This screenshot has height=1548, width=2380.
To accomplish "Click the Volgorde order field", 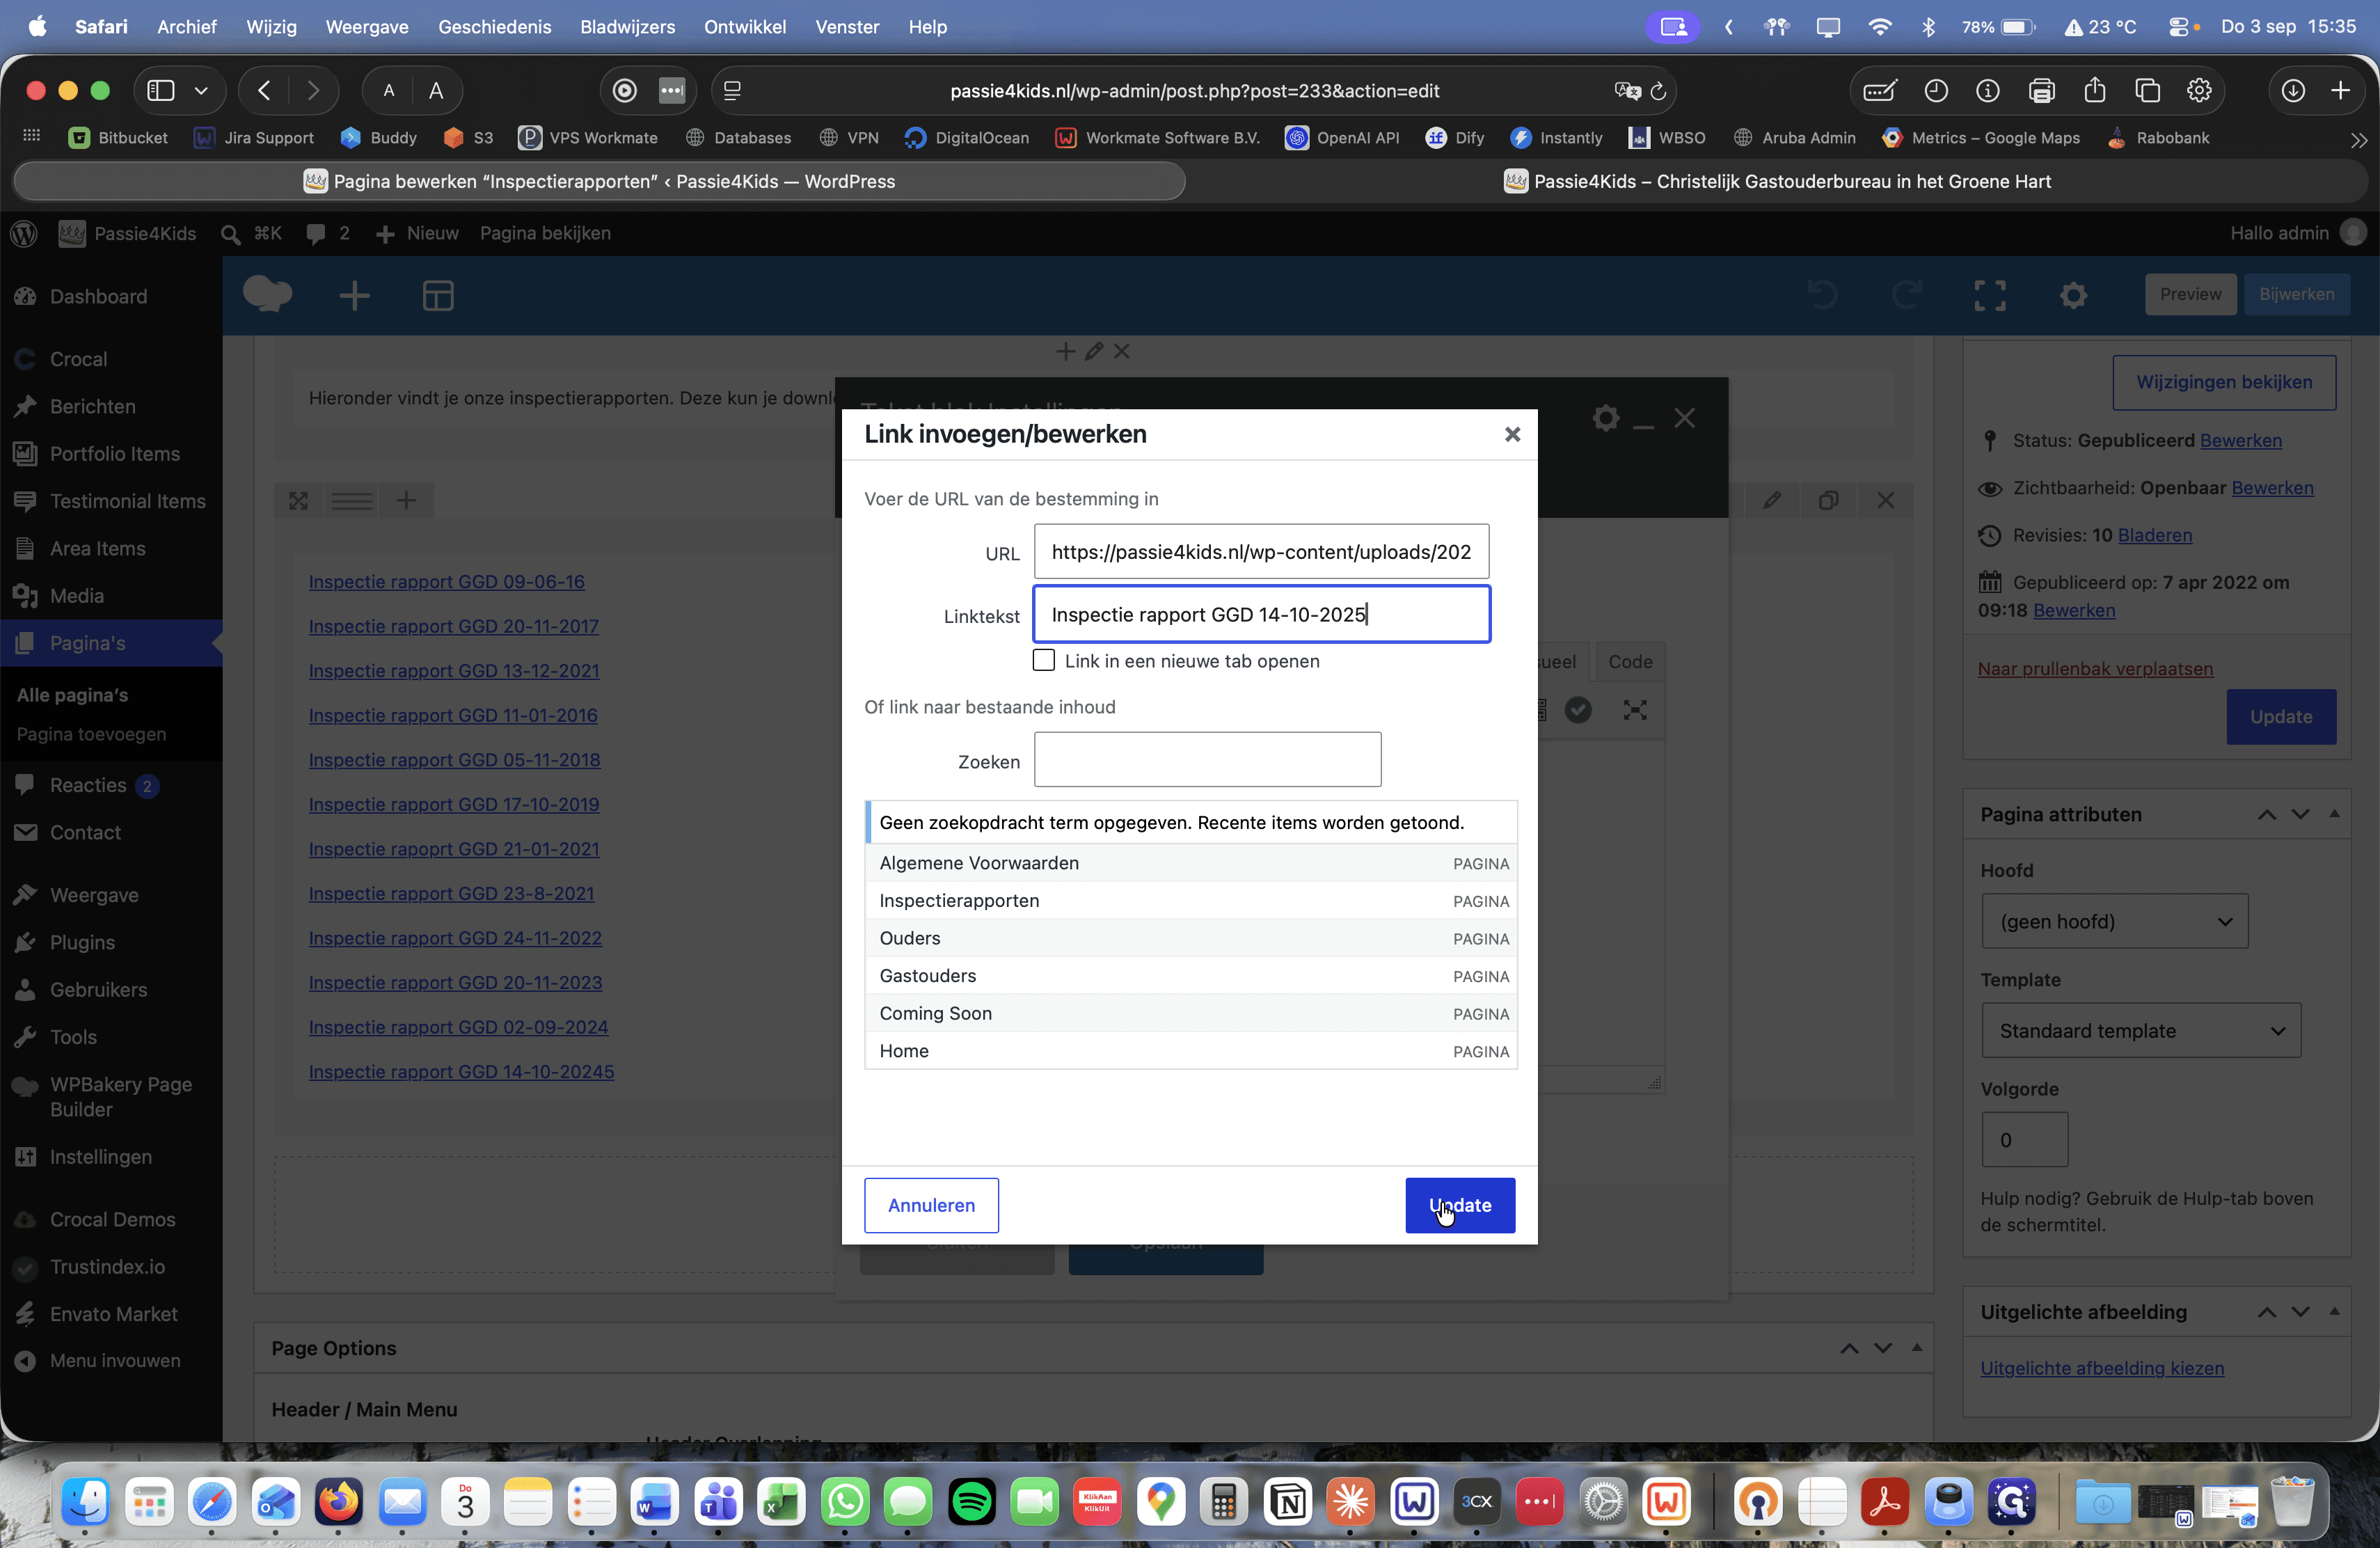I will tap(2024, 1139).
